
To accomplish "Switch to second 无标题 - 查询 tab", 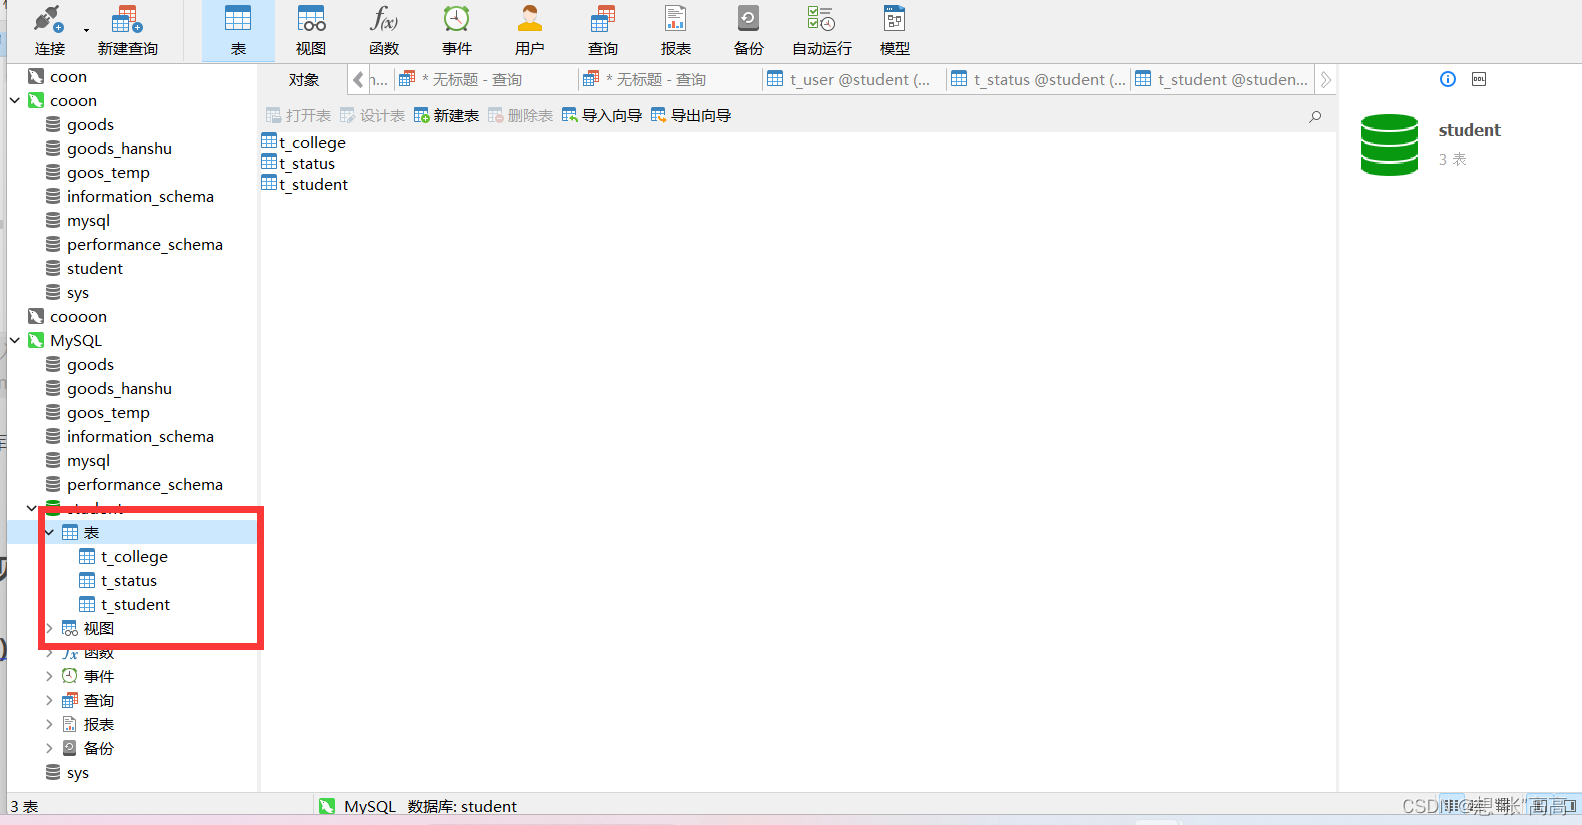I will click(x=669, y=79).
